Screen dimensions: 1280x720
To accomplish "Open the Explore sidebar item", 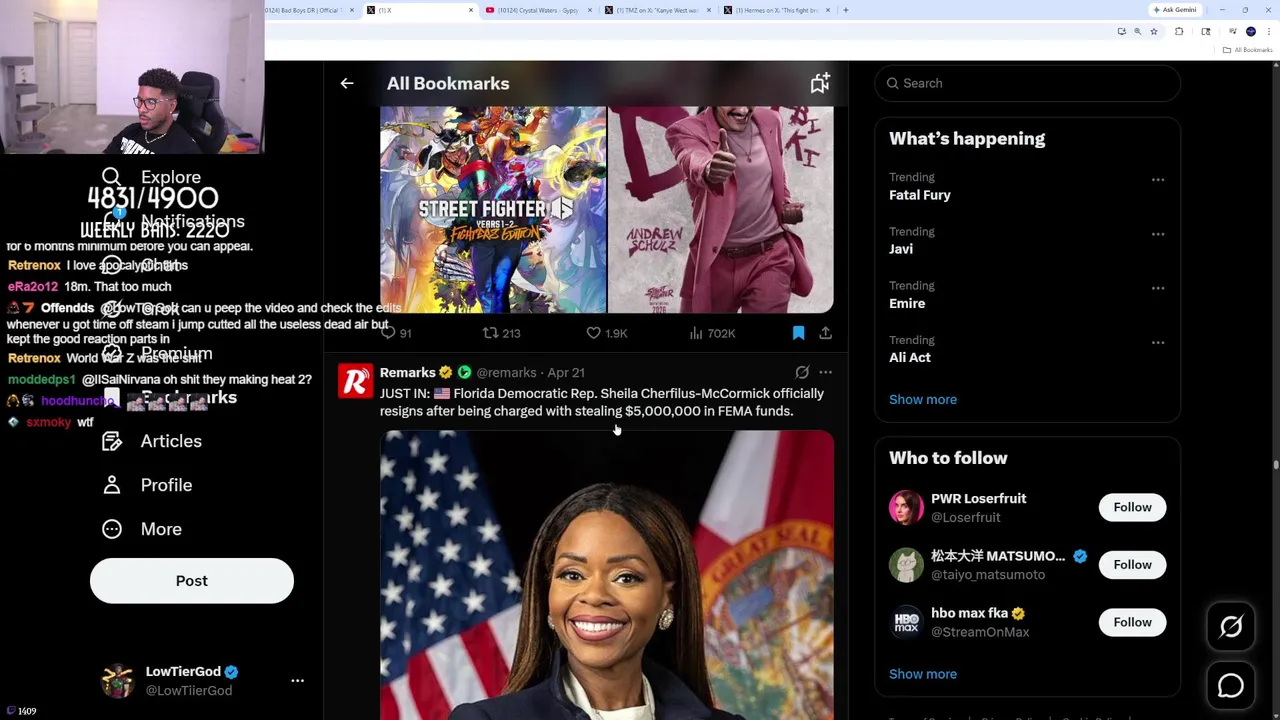I will 151,177.
